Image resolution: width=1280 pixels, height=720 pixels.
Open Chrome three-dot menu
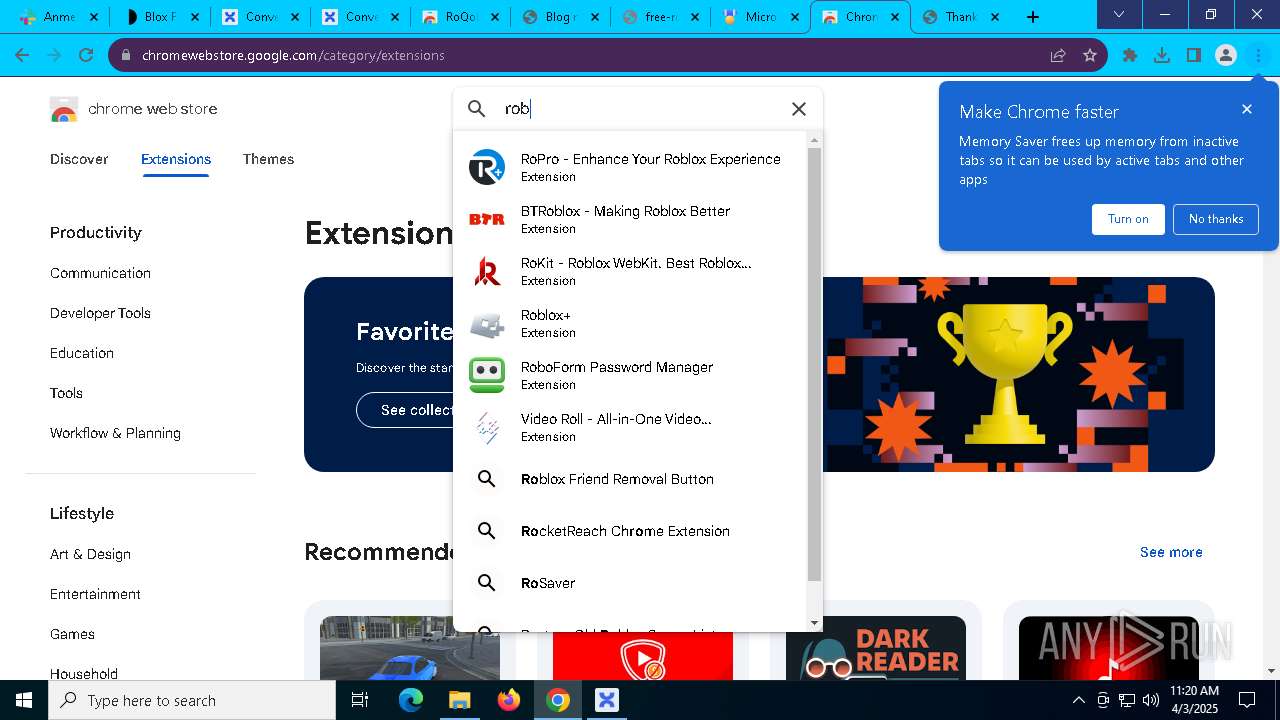tap(1258, 55)
